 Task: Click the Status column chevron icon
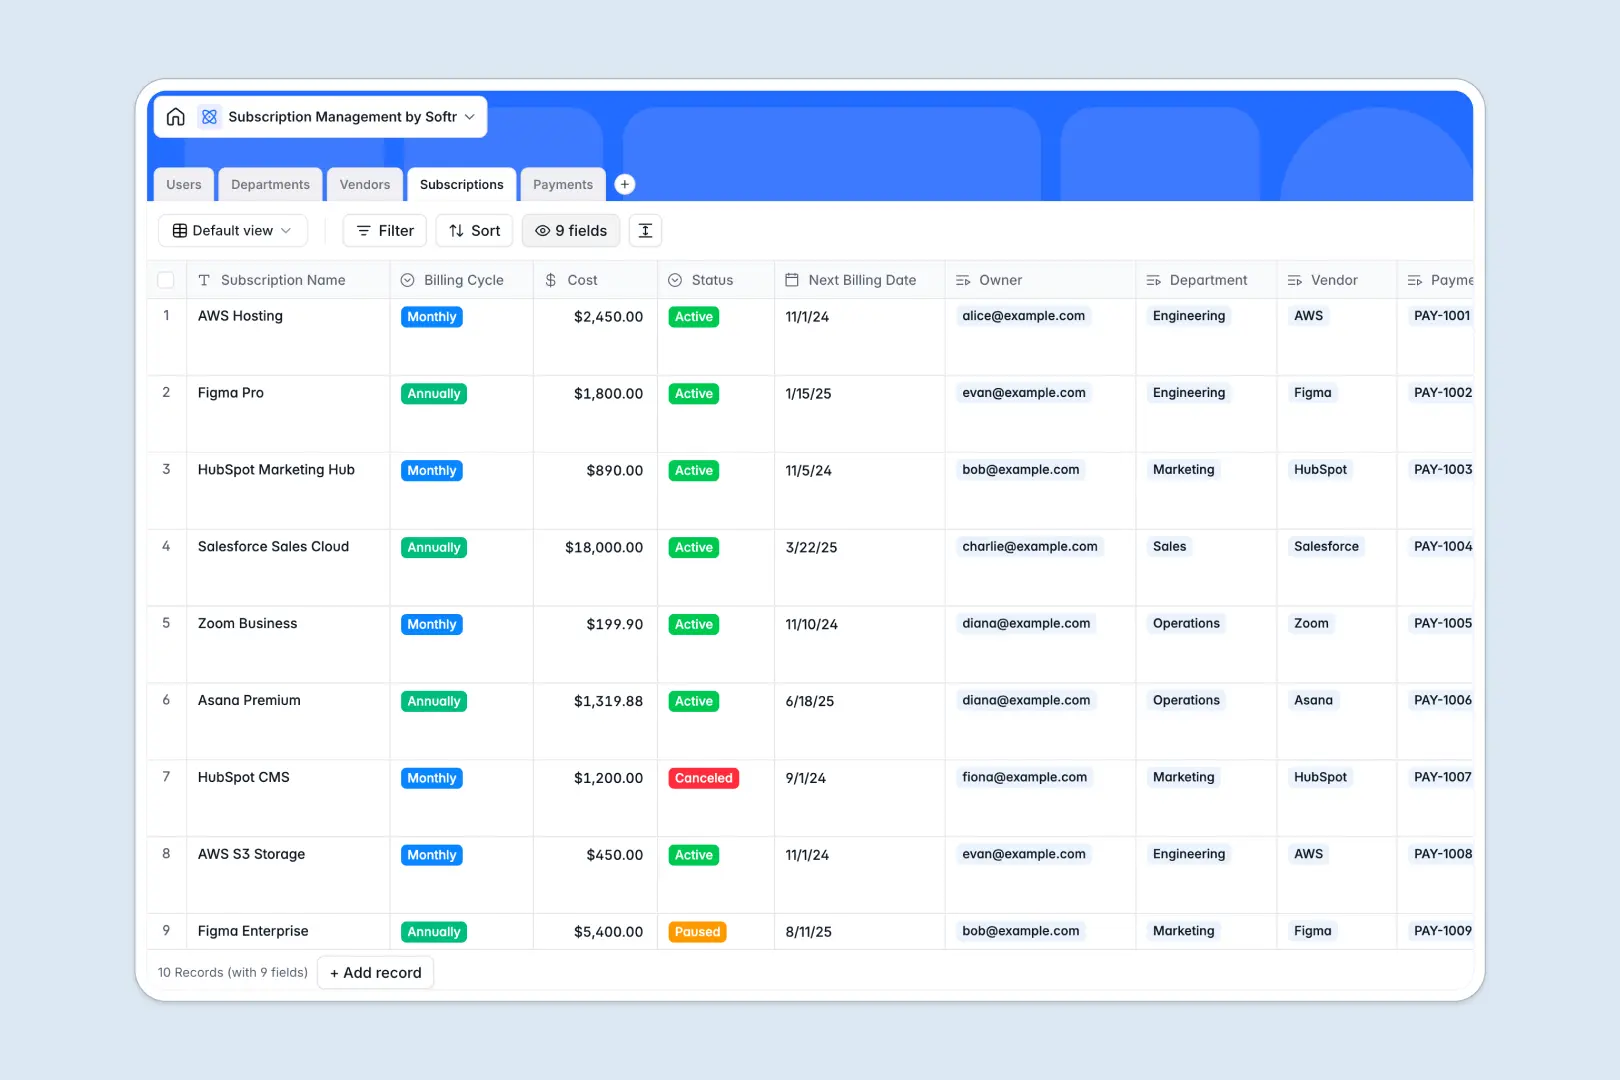[676, 280]
